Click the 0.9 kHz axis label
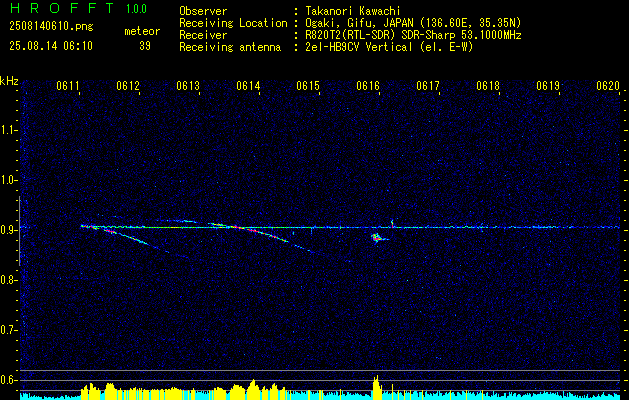 [9, 230]
